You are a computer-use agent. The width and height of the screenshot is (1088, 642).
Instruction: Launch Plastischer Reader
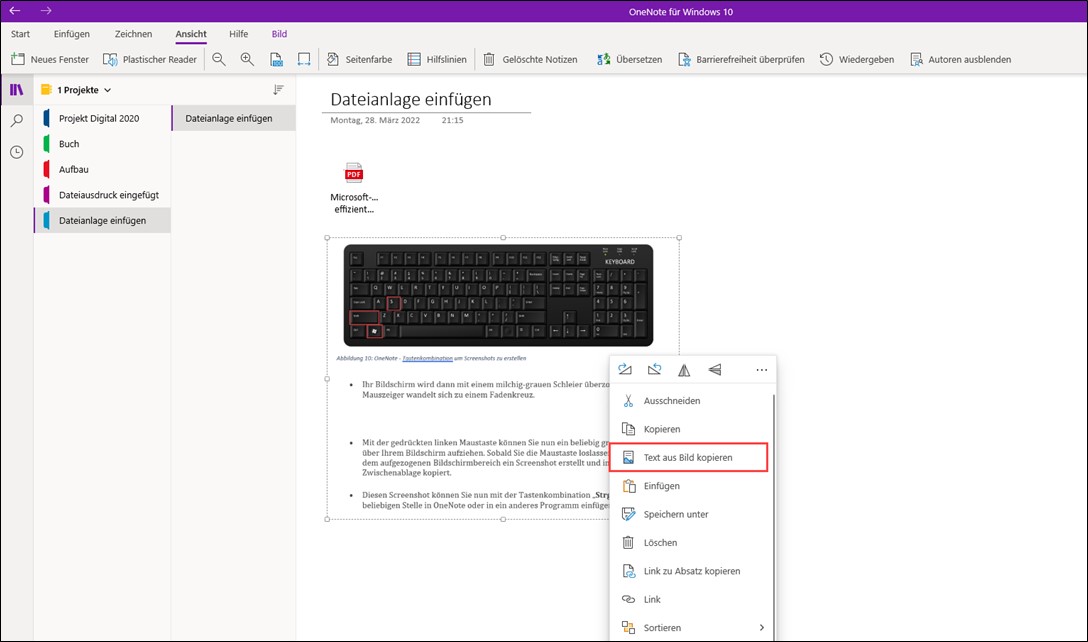tap(150, 60)
